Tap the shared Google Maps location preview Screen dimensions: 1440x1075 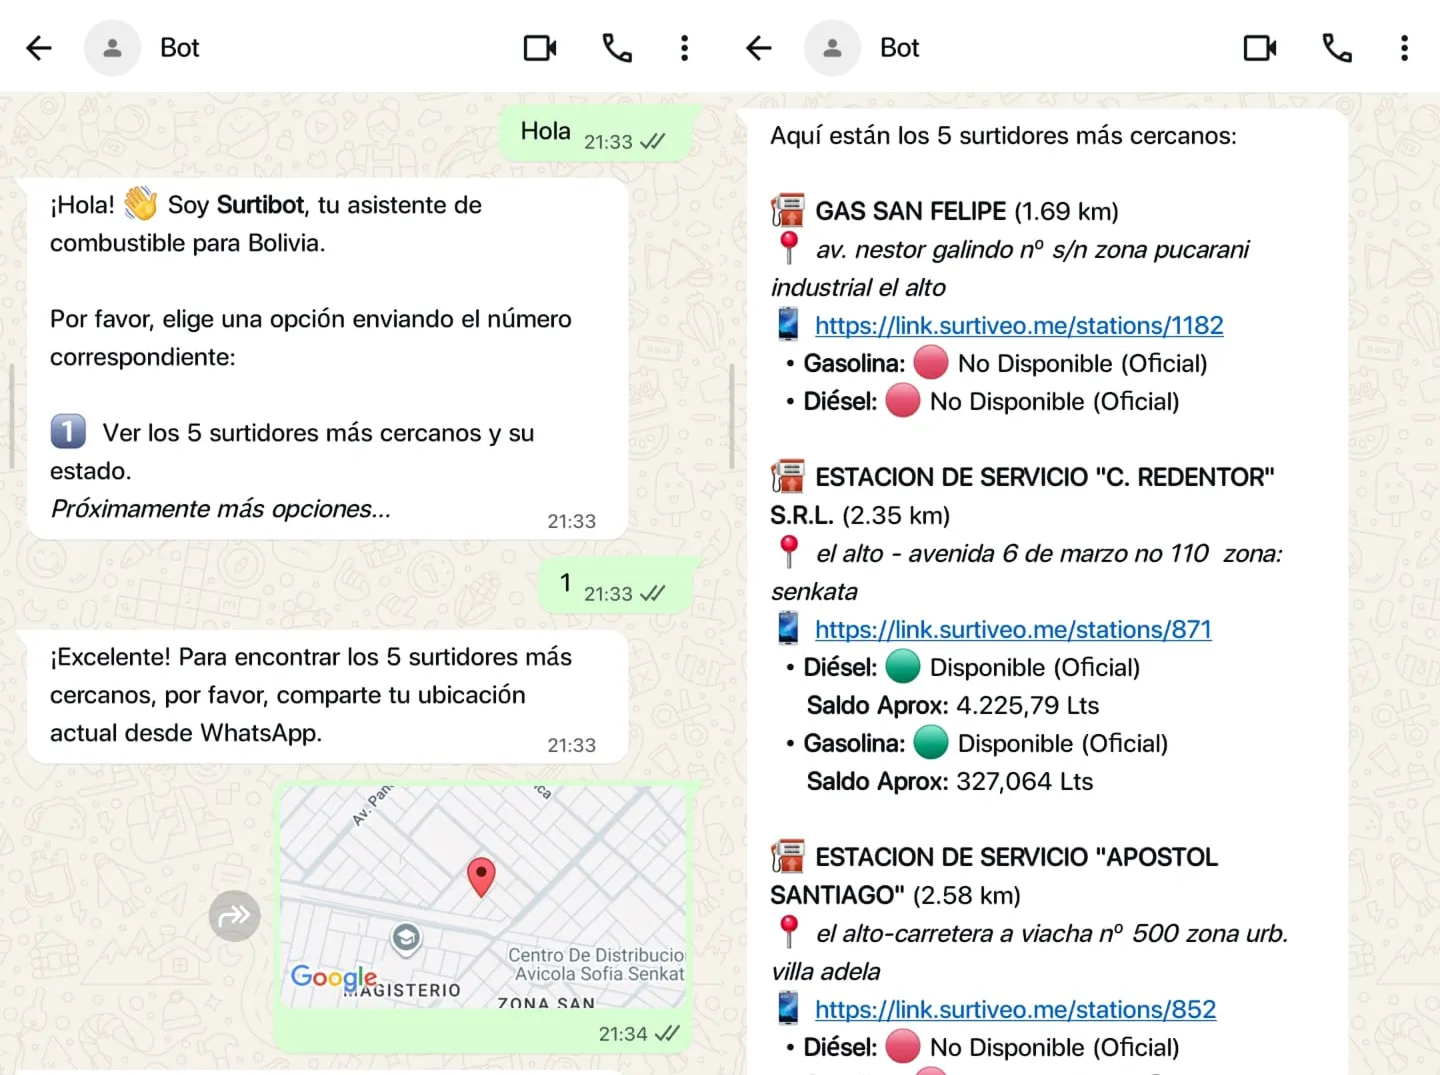coord(483,890)
